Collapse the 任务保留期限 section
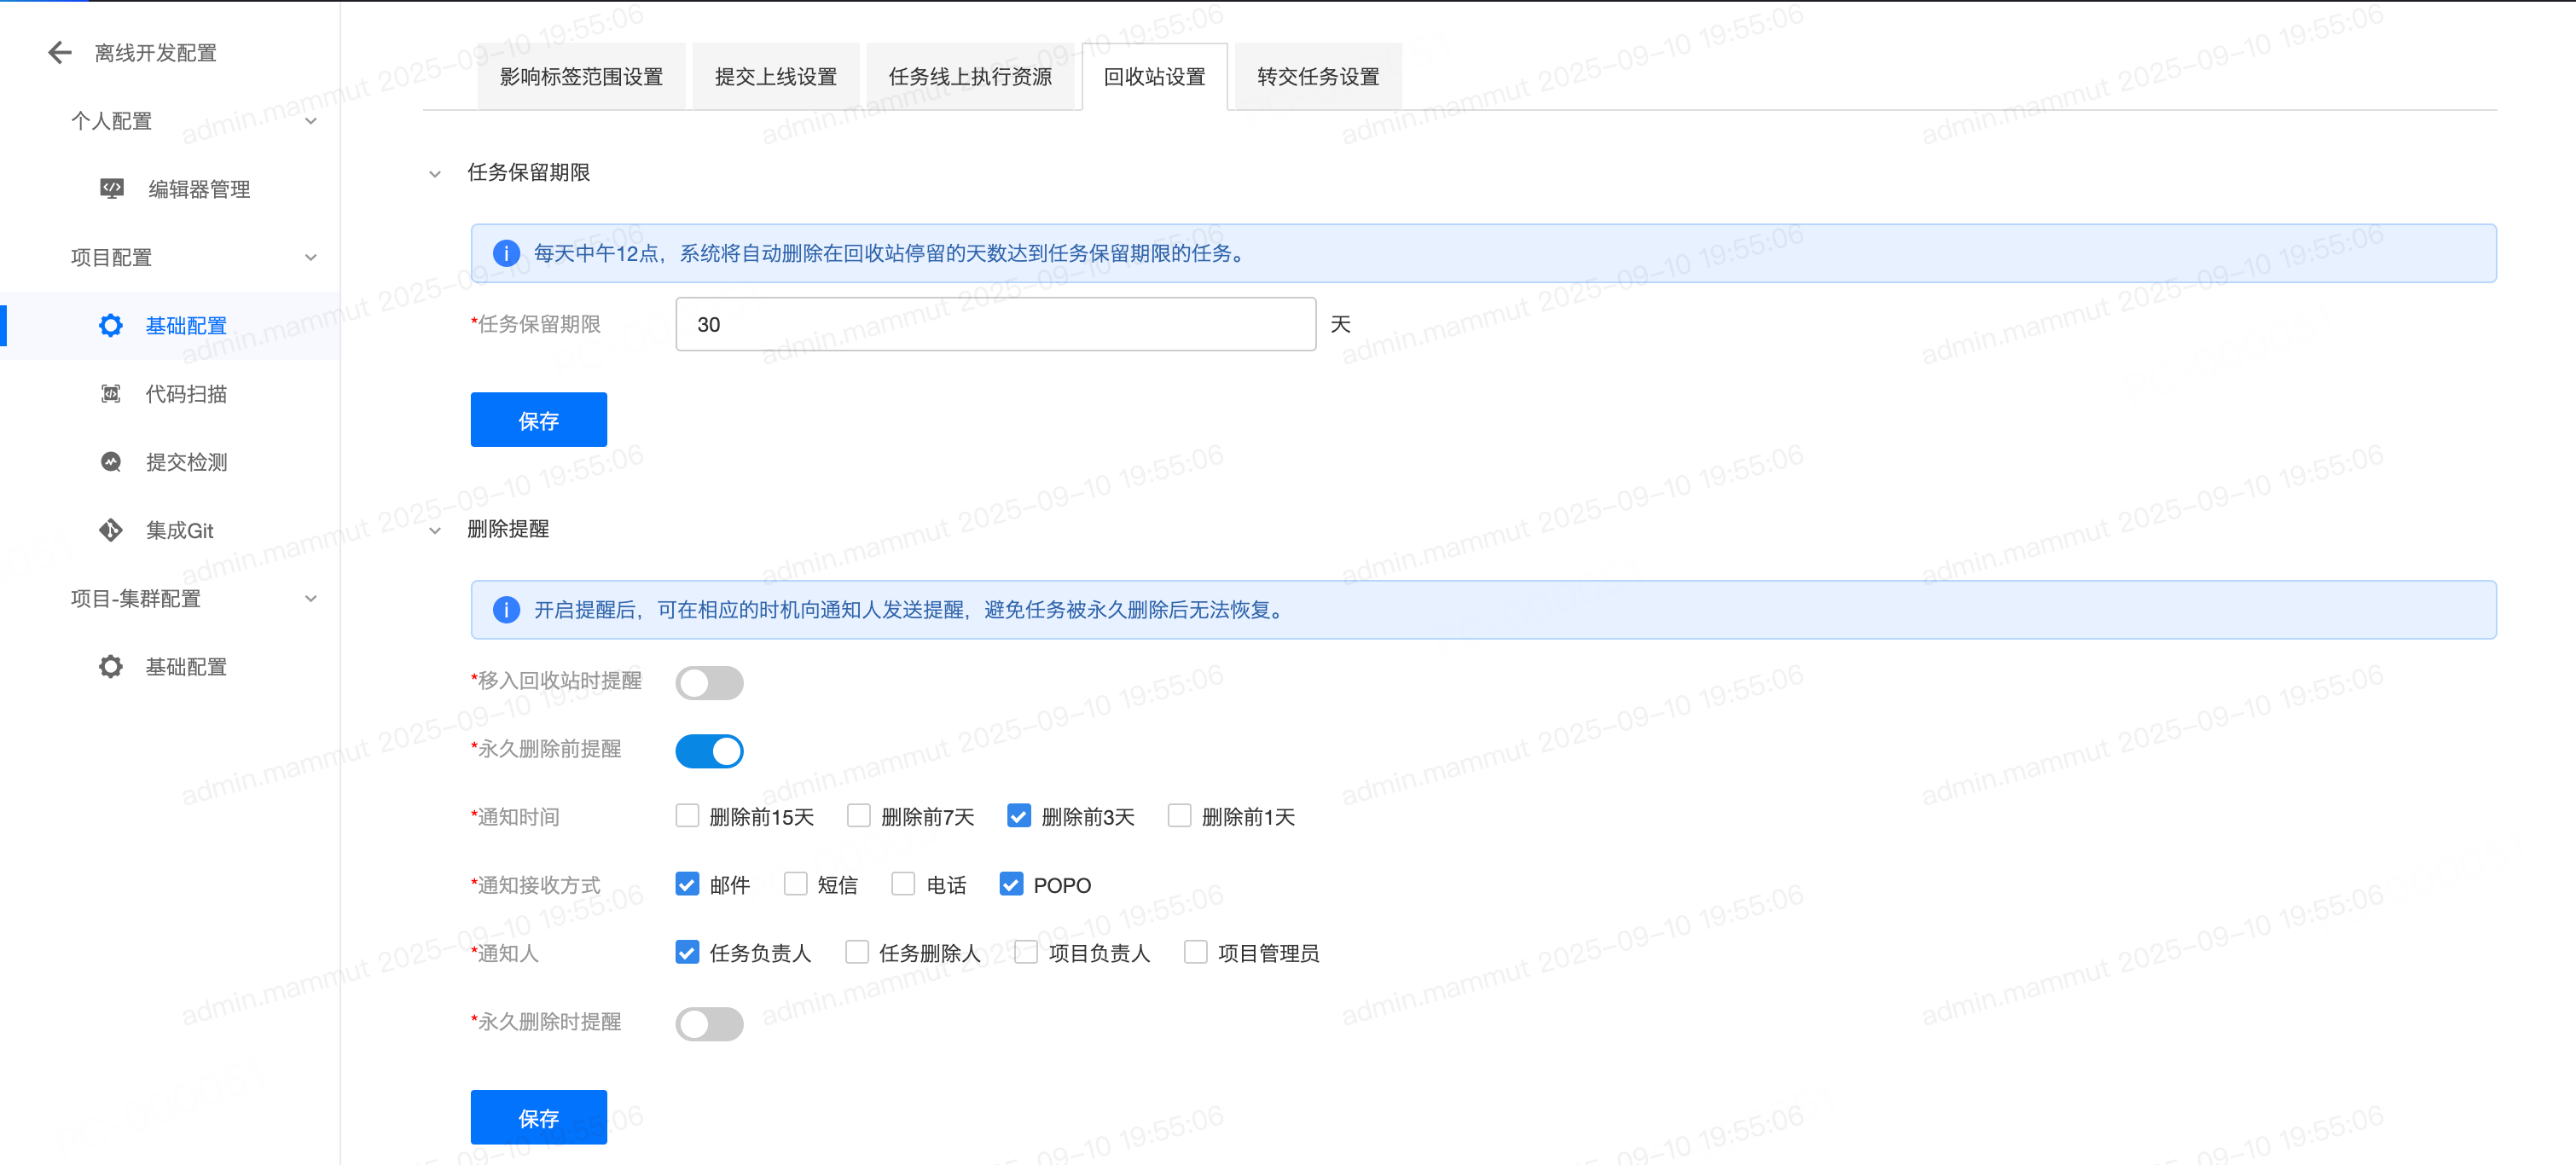Image resolution: width=2576 pixels, height=1165 pixels. click(435, 173)
